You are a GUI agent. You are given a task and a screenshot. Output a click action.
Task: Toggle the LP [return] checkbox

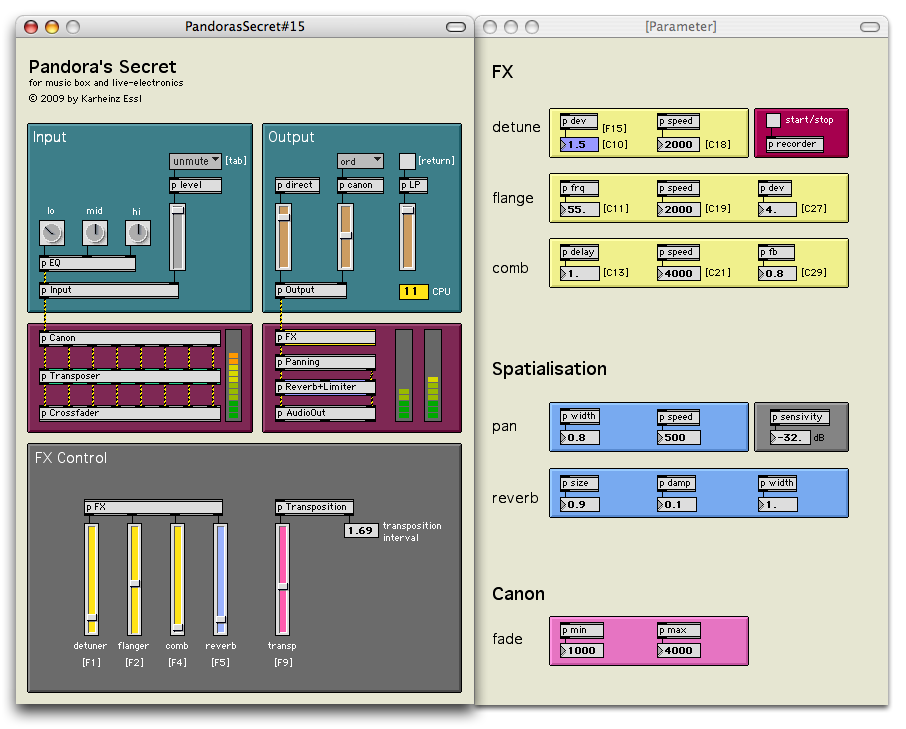[407, 161]
